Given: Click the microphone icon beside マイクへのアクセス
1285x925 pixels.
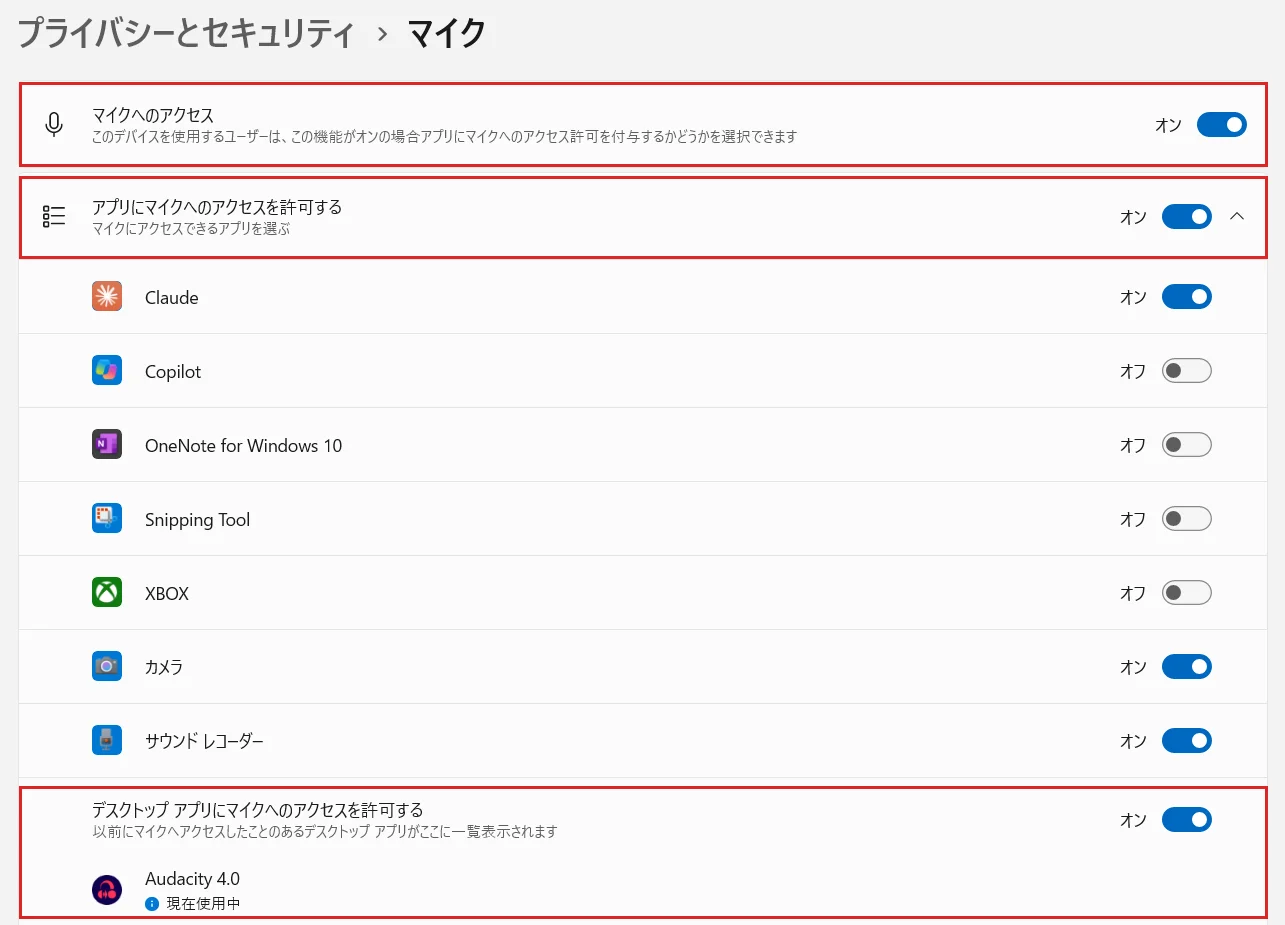Looking at the screenshot, I should (54, 125).
